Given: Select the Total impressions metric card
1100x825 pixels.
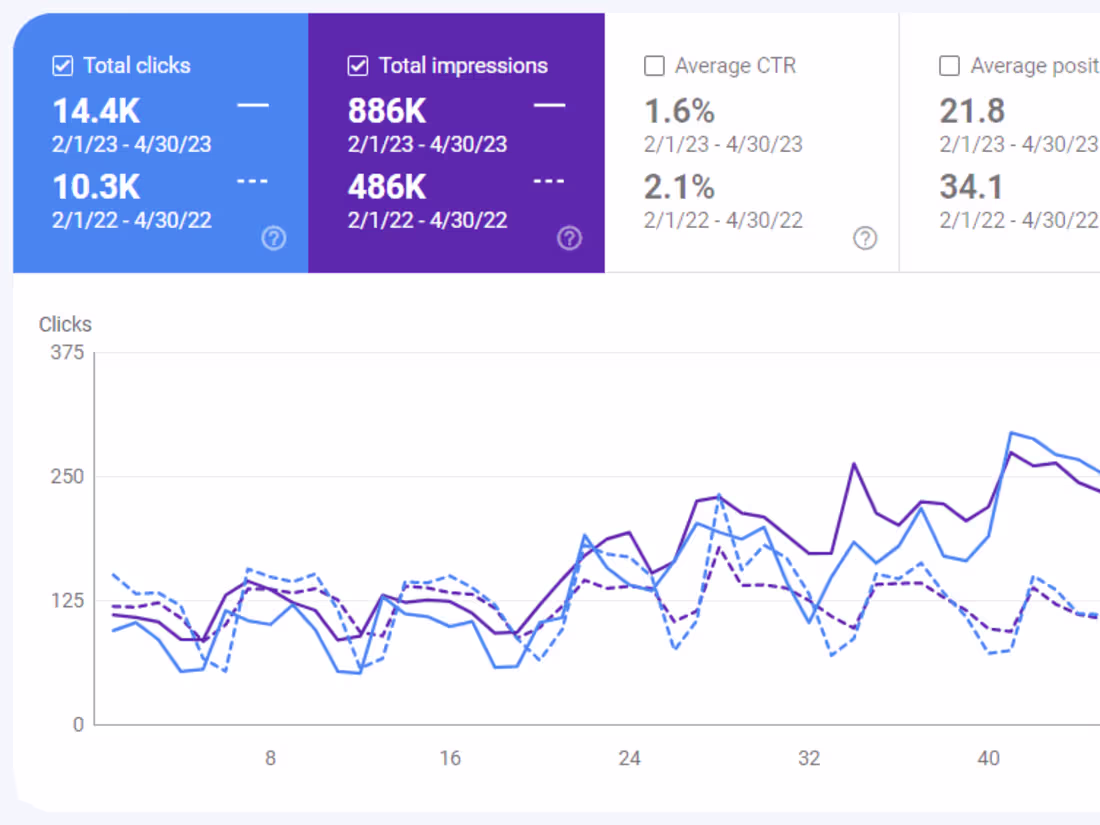Looking at the screenshot, I should (x=456, y=140).
